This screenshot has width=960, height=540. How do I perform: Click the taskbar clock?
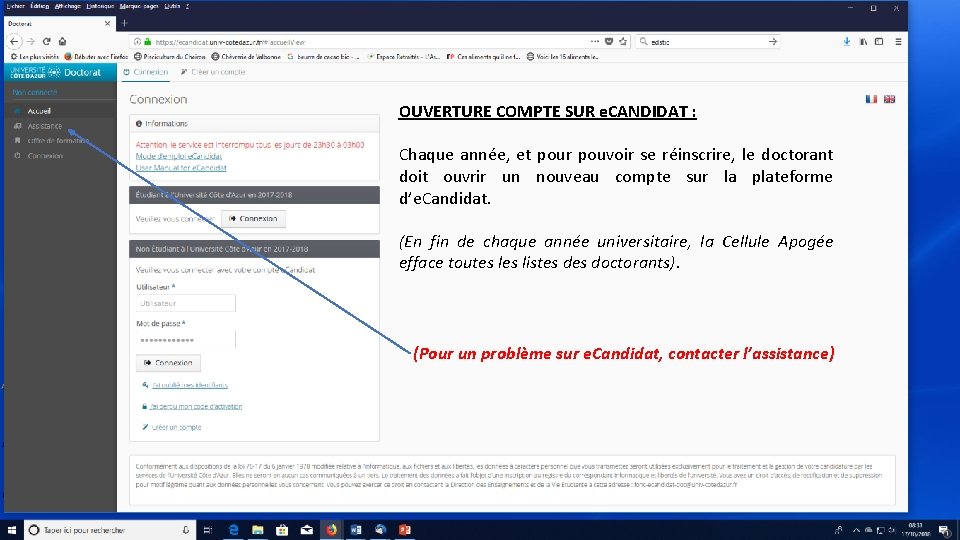point(917,530)
